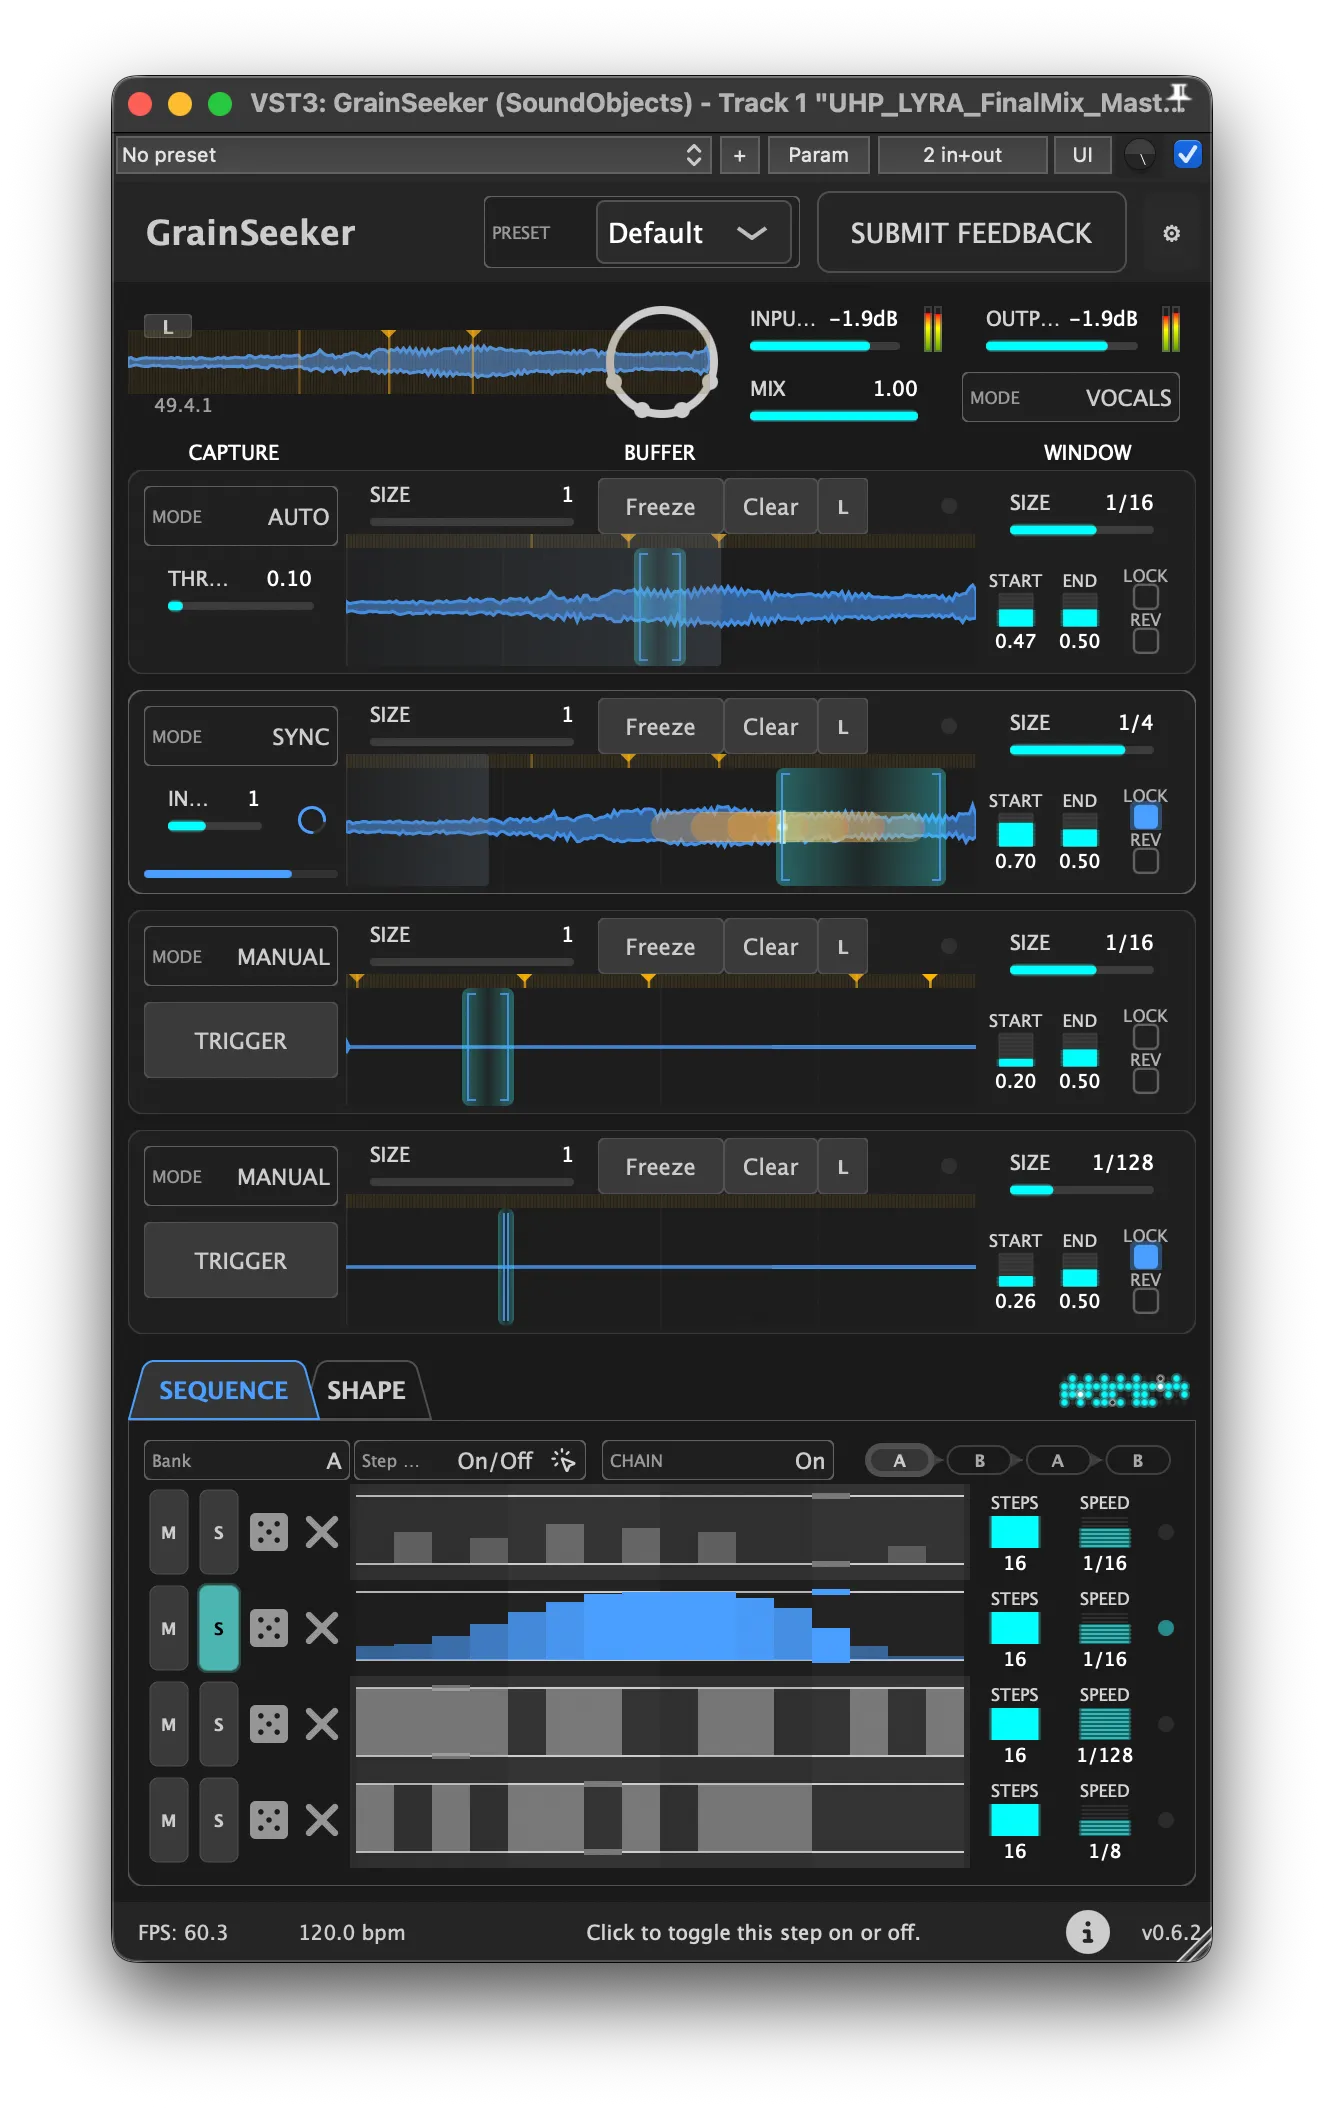Click TRIGGER in first MANUAL row
The image size is (1324, 2110).
tap(241, 1040)
